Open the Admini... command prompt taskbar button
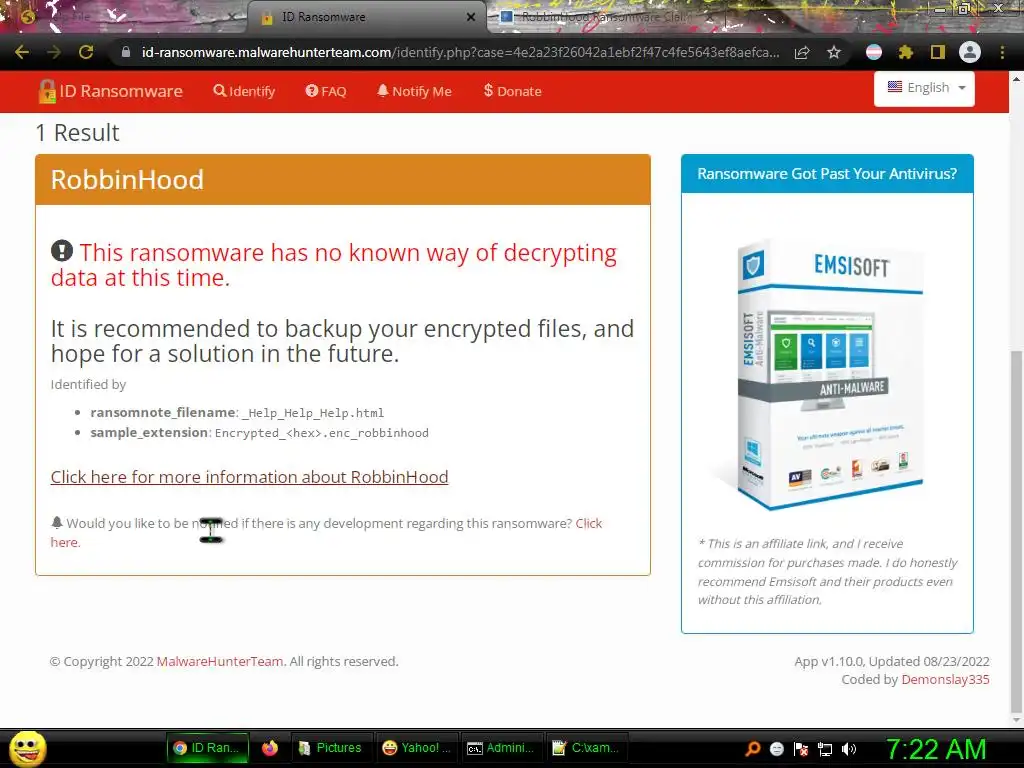 tap(502, 748)
